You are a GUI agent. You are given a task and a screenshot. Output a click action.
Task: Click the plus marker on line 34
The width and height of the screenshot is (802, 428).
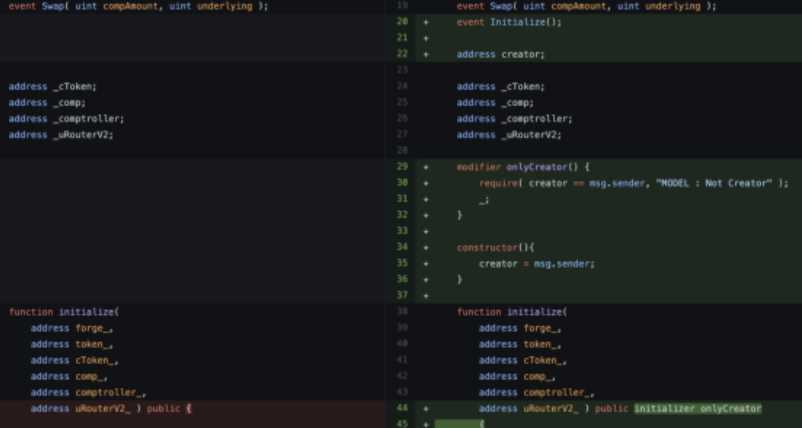coord(426,247)
